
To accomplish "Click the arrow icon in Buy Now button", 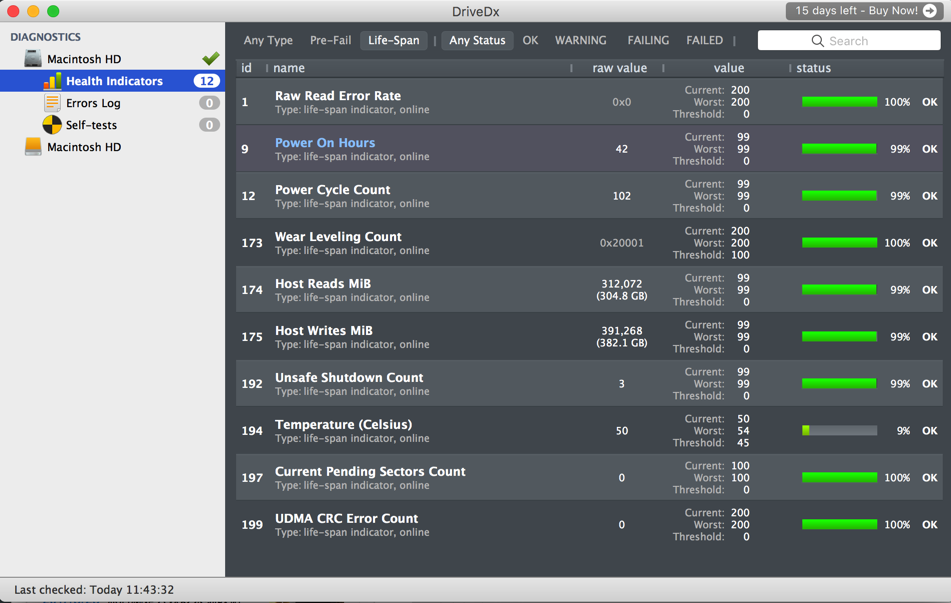I will (929, 11).
